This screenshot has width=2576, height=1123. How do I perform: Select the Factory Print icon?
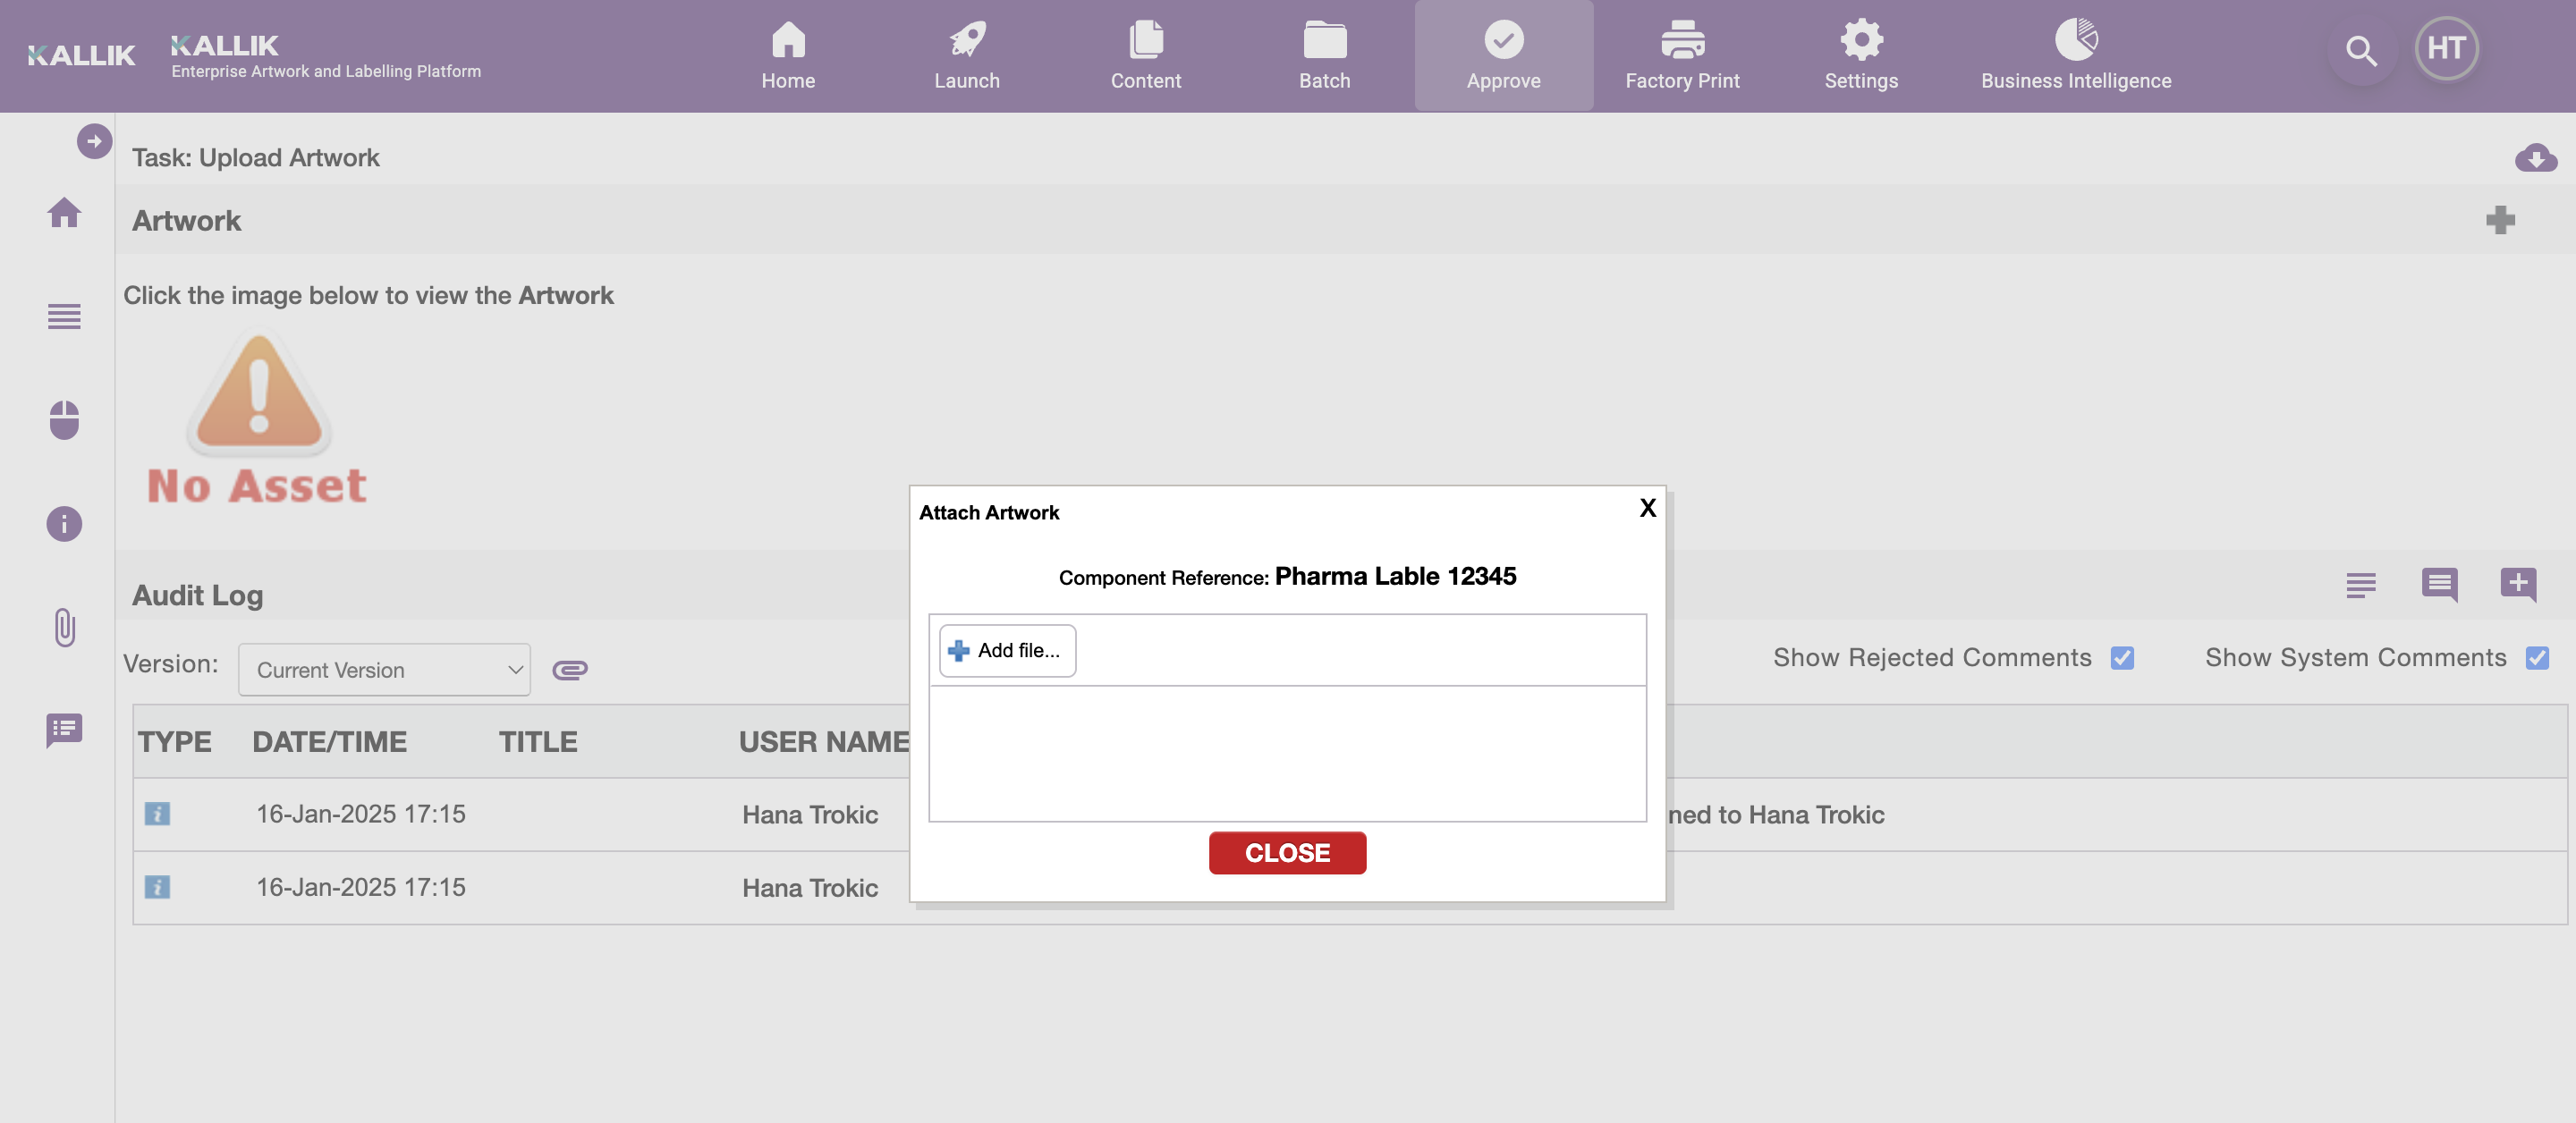(x=1682, y=55)
